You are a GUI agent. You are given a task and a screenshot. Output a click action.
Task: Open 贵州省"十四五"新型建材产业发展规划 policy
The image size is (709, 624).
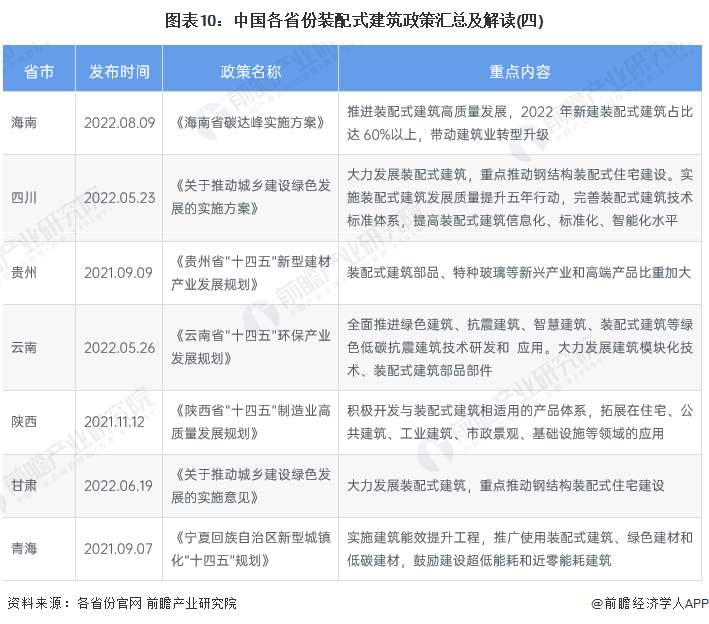[250, 272]
